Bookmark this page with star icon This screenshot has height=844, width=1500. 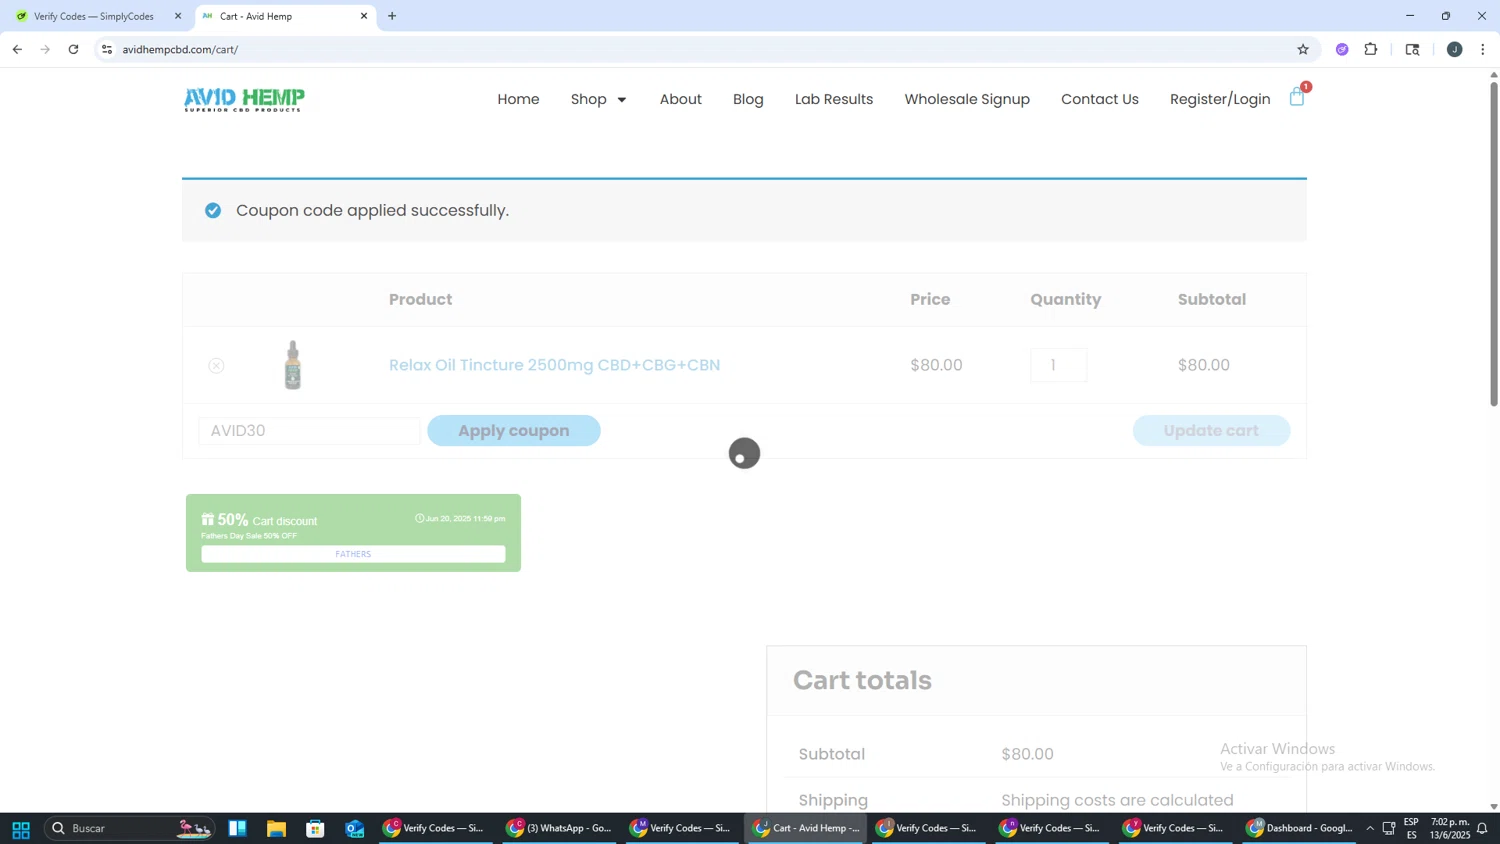[x=1303, y=49]
